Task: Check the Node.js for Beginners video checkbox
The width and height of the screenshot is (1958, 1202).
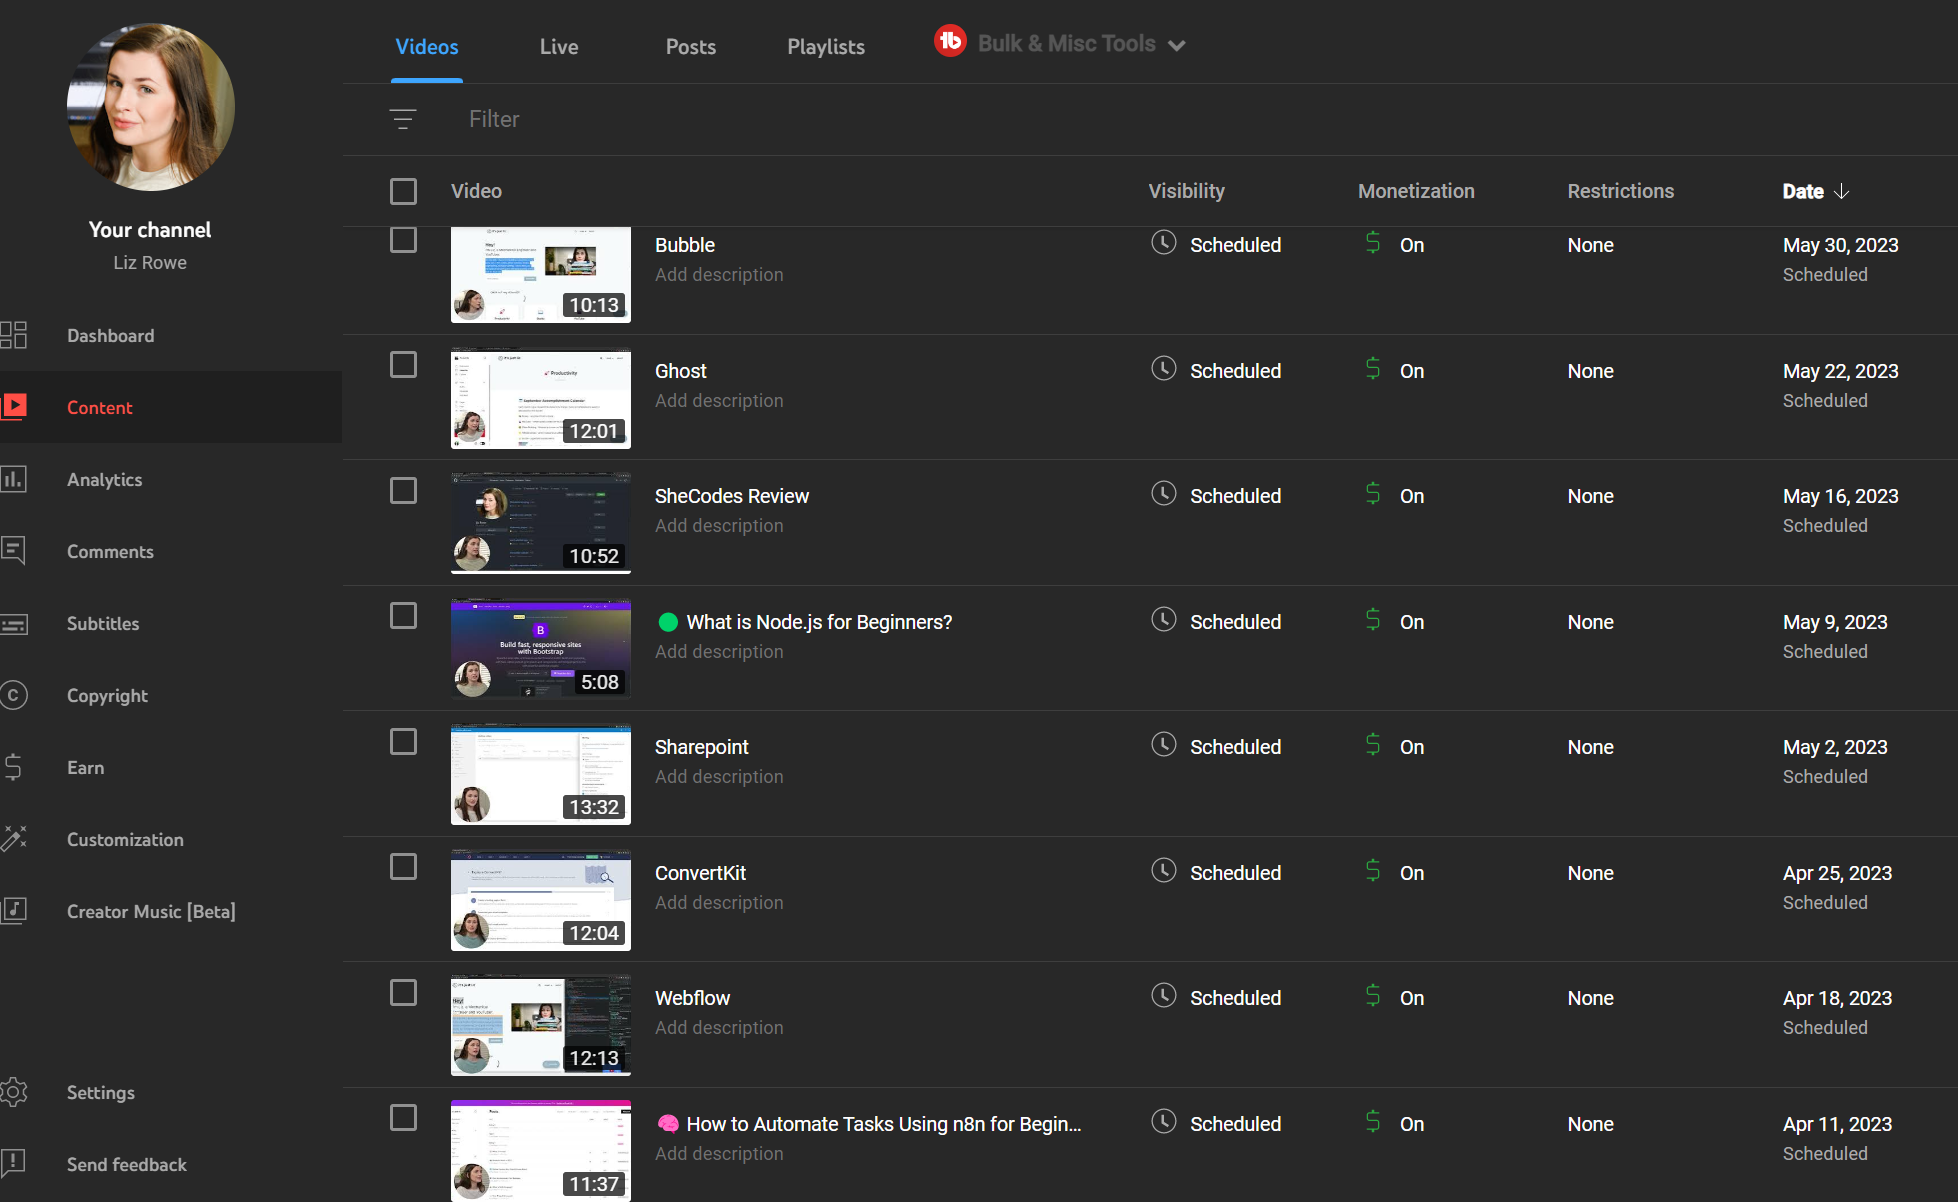Action: 403,616
